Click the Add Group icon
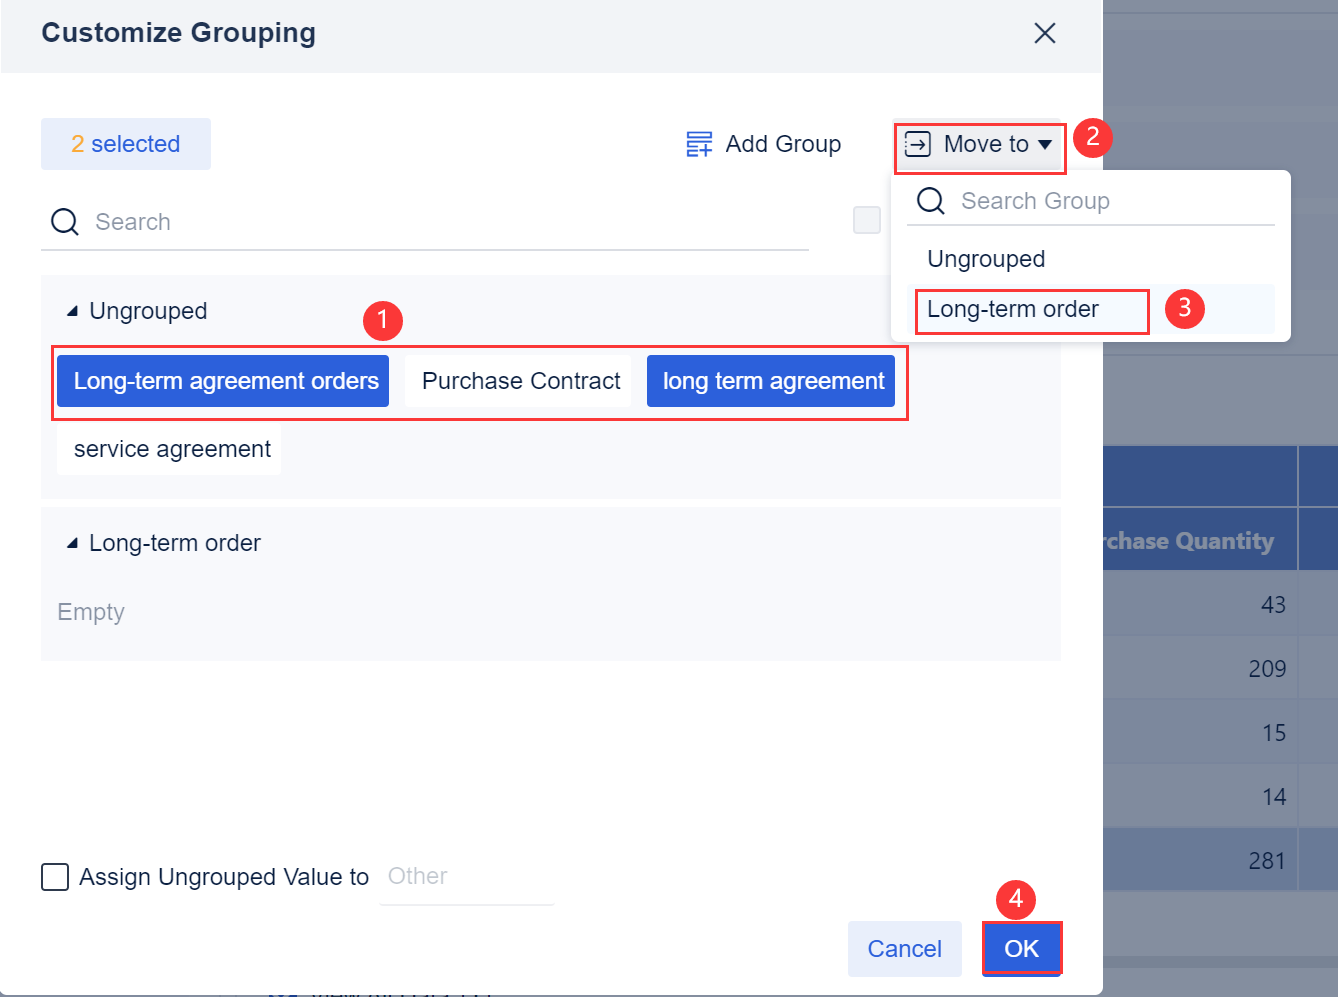The image size is (1338, 997). [699, 143]
